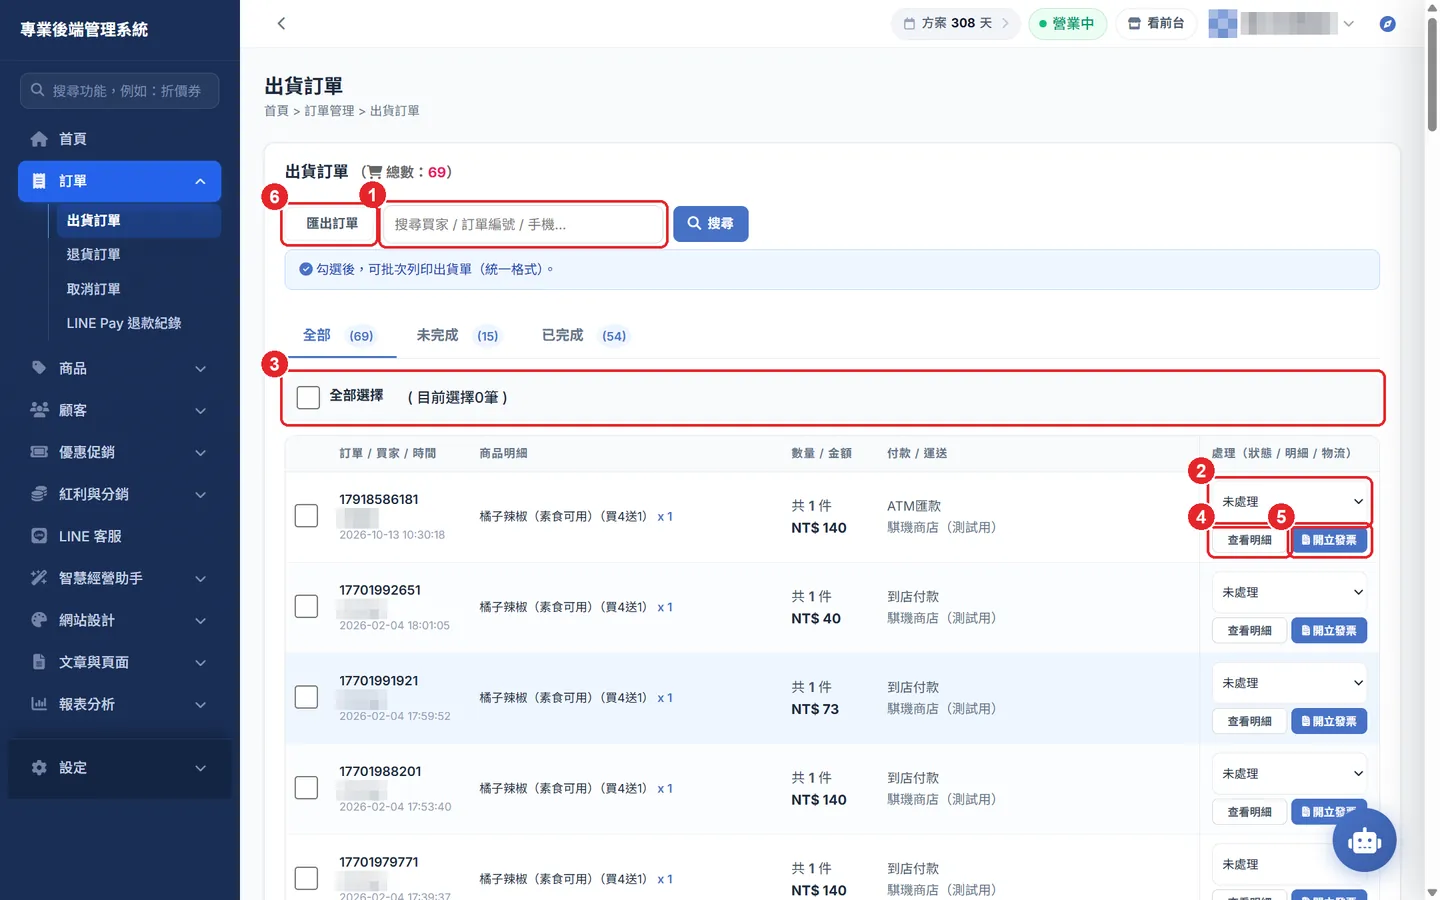1440x900 pixels.
Task: Click the 紅利與分銷 coins icon in sidebar
Action: [x=39, y=494]
